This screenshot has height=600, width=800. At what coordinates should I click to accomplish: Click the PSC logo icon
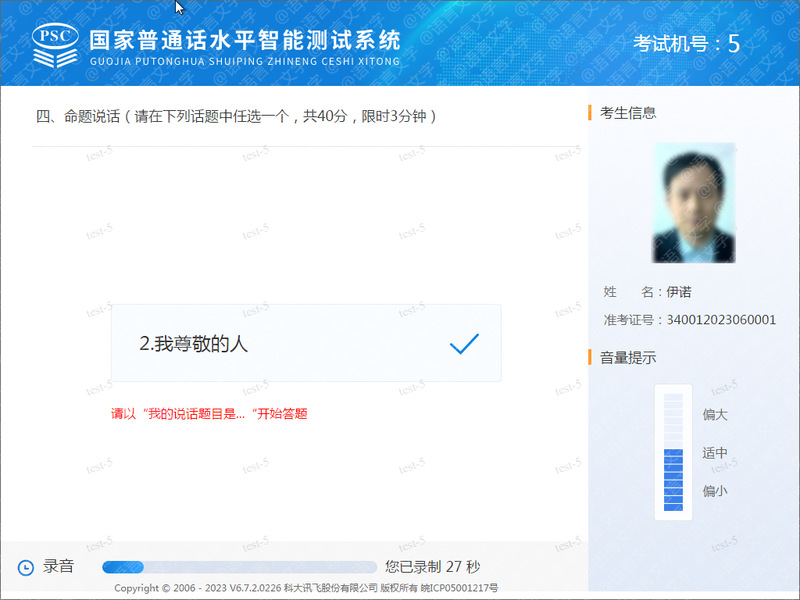pos(55,45)
